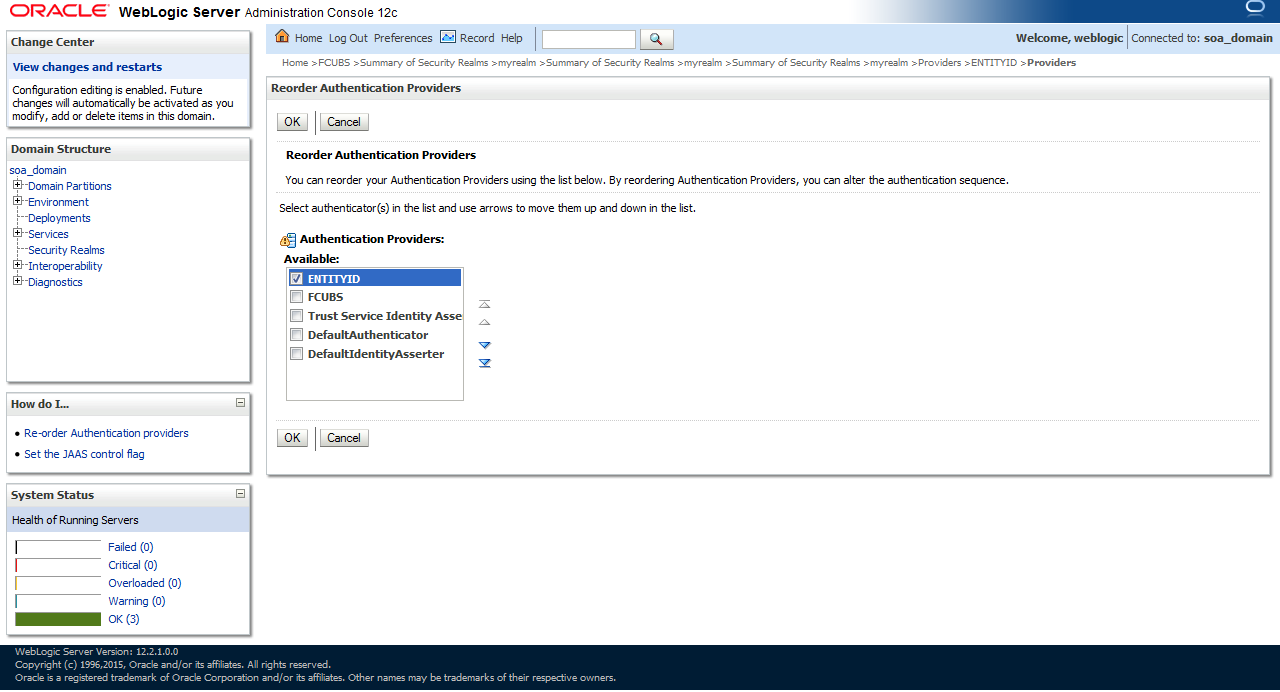Click the Oracle ring icon top right
This screenshot has height=692, width=1280.
point(1256,10)
